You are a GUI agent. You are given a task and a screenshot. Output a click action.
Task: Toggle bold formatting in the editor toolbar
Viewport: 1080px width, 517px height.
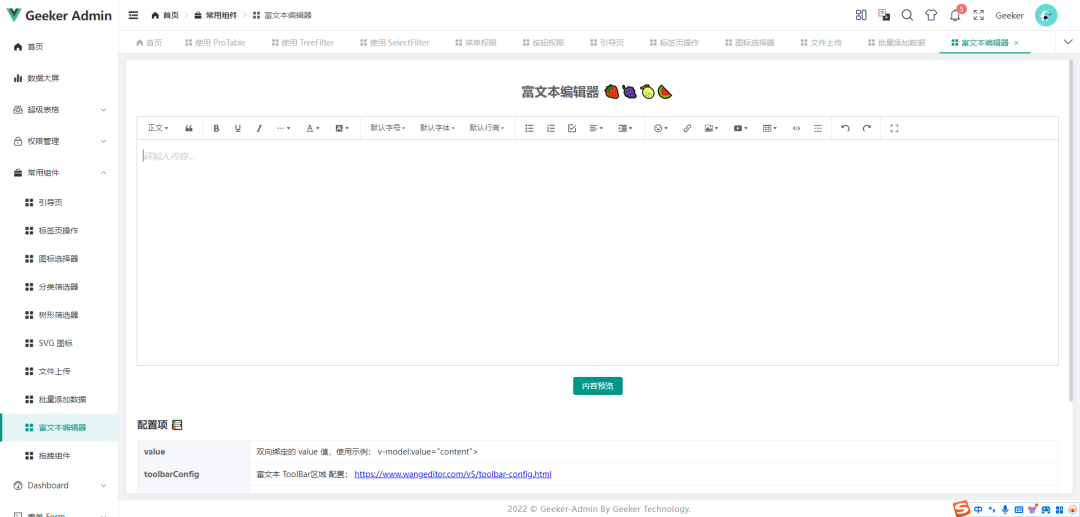(x=216, y=128)
